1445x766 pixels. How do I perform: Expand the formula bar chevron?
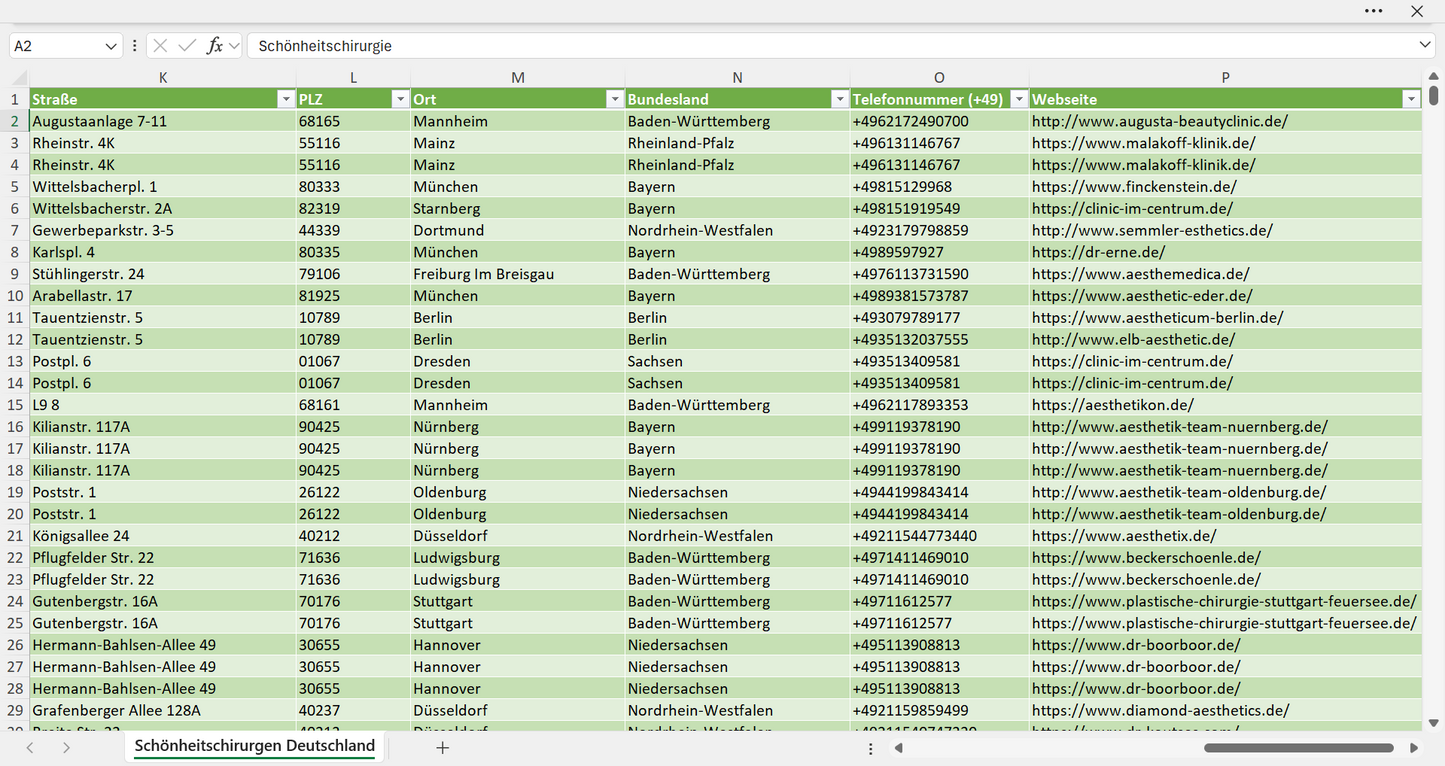point(1425,46)
